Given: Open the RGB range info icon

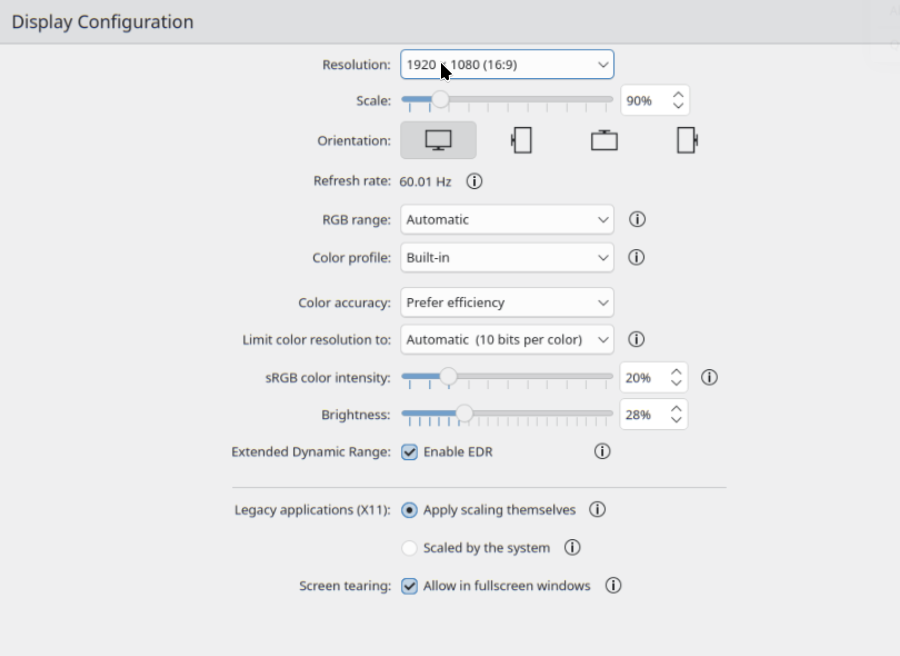Looking at the screenshot, I should pos(637,219).
